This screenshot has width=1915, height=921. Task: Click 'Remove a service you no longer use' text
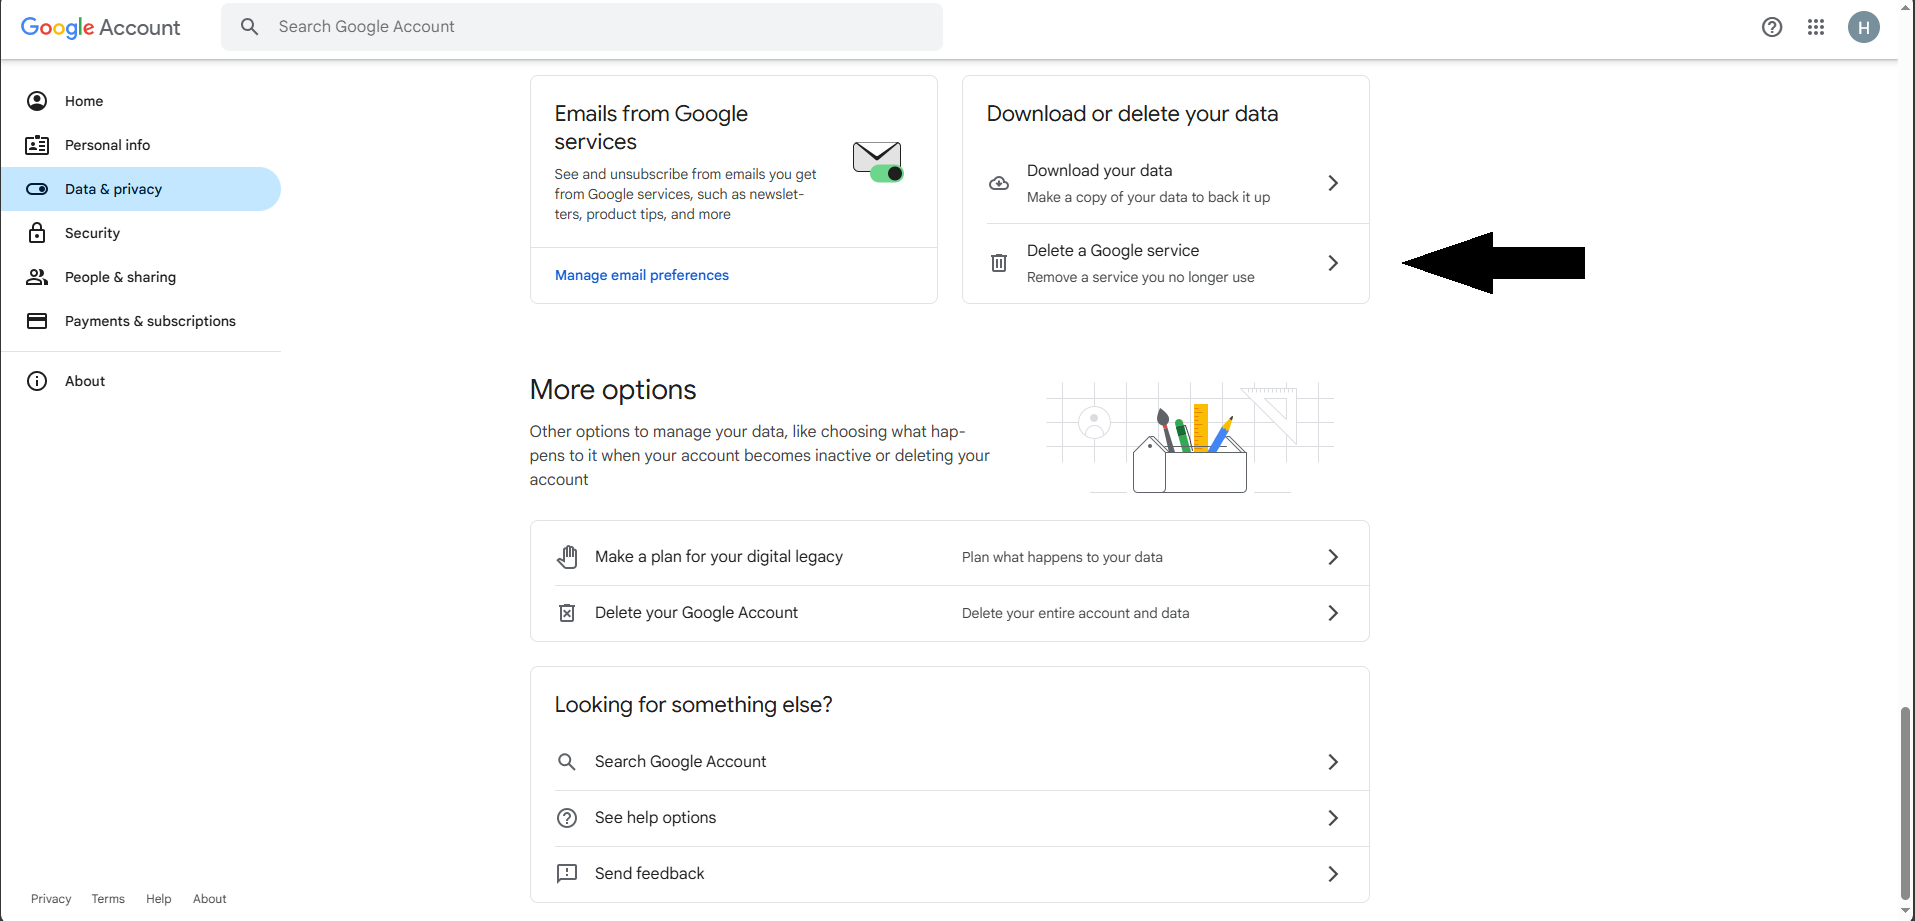click(1140, 277)
